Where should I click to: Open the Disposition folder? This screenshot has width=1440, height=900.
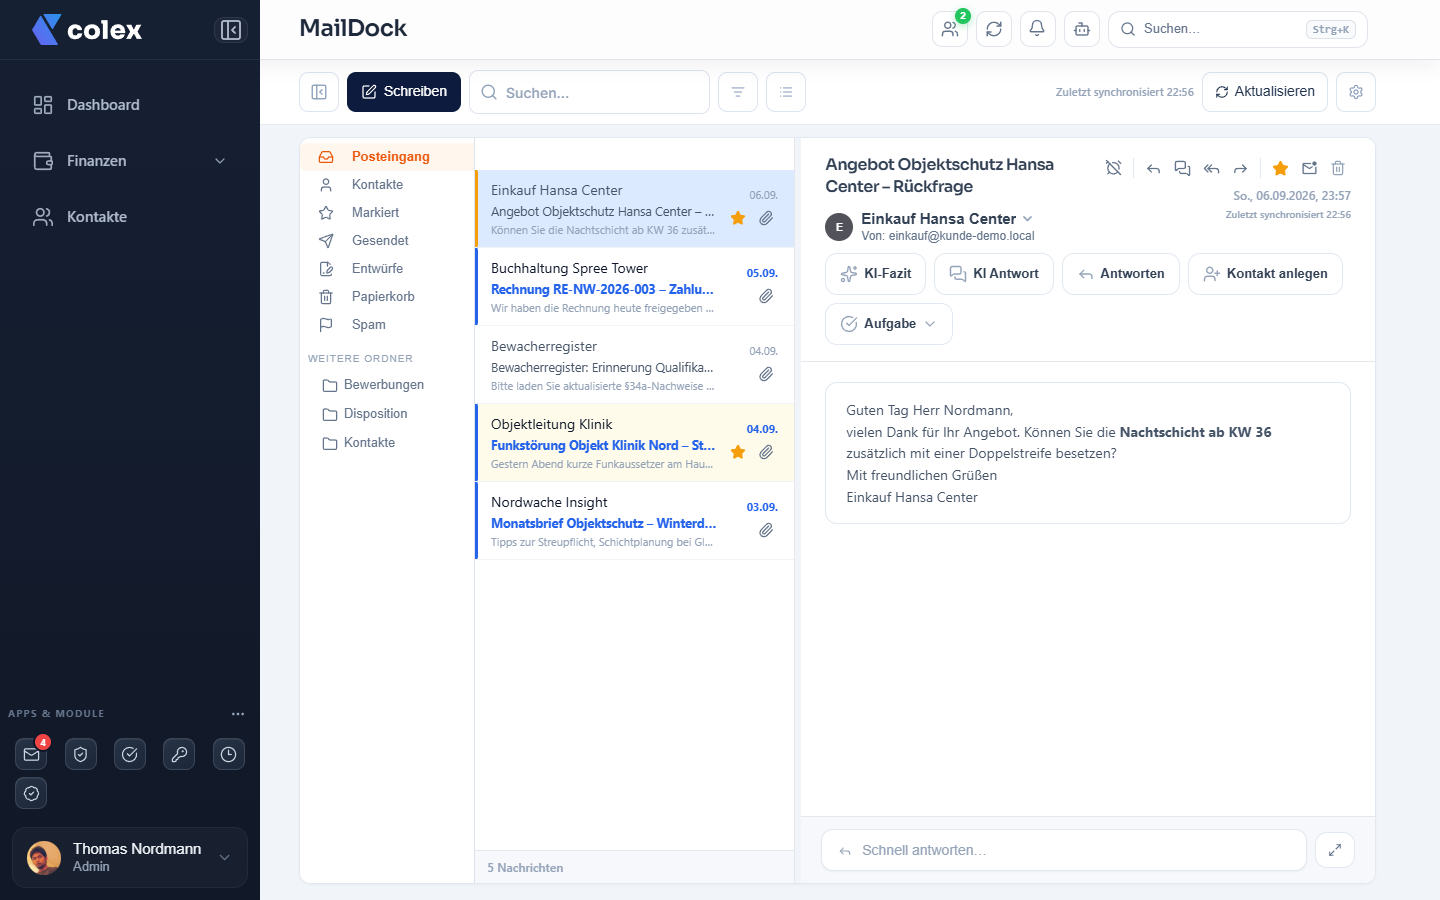[387, 414]
